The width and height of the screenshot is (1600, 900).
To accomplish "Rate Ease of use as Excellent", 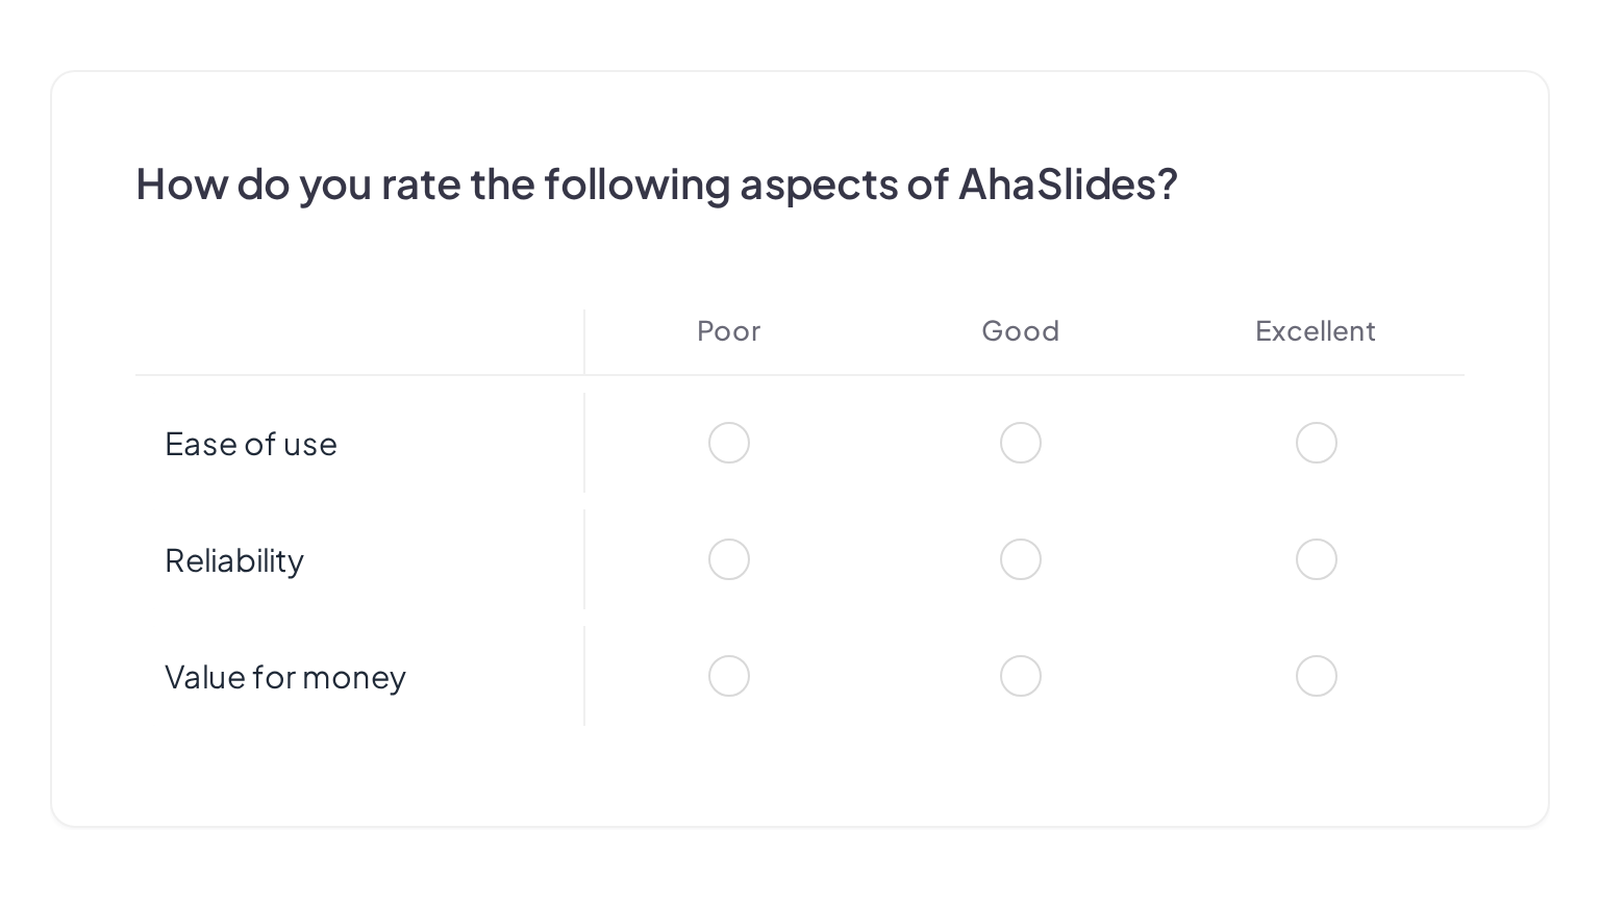I will 1316,443.
